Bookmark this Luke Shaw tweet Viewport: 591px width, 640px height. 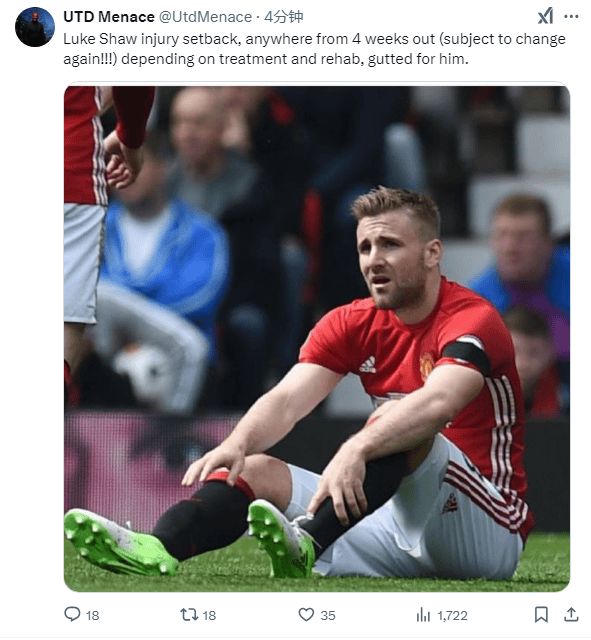(541, 614)
